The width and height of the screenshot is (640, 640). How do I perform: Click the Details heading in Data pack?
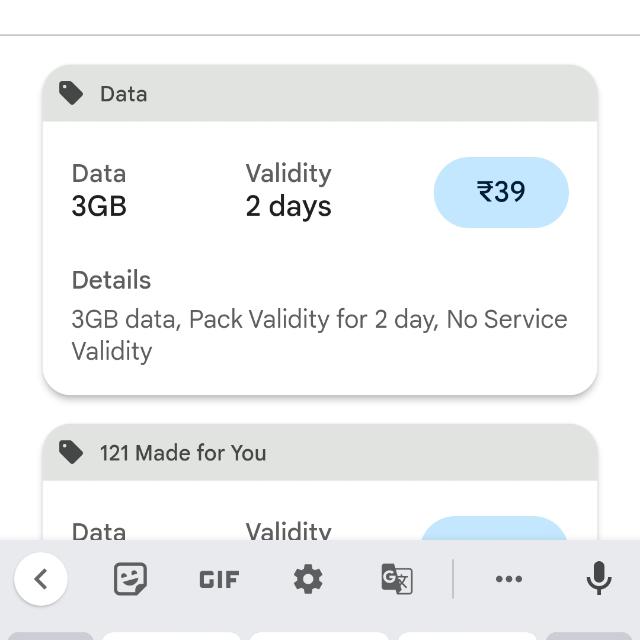tap(111, 280)
